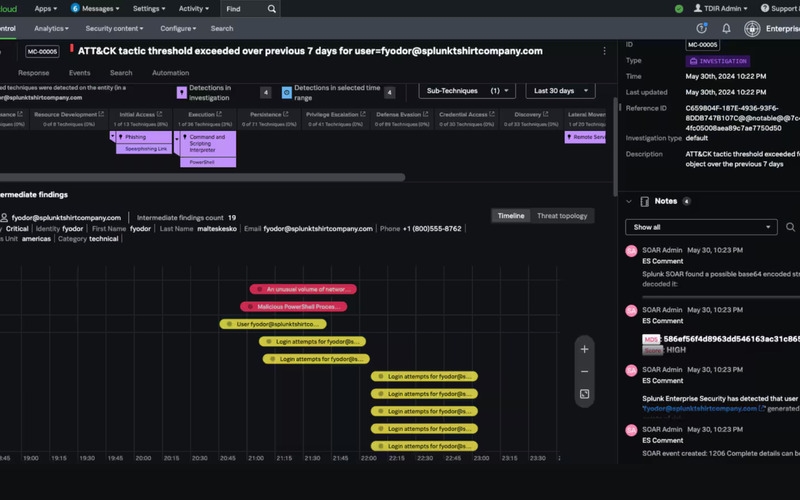Collapse the Phishing technique expander arrow
800x500 pixels.
point(112,136)
